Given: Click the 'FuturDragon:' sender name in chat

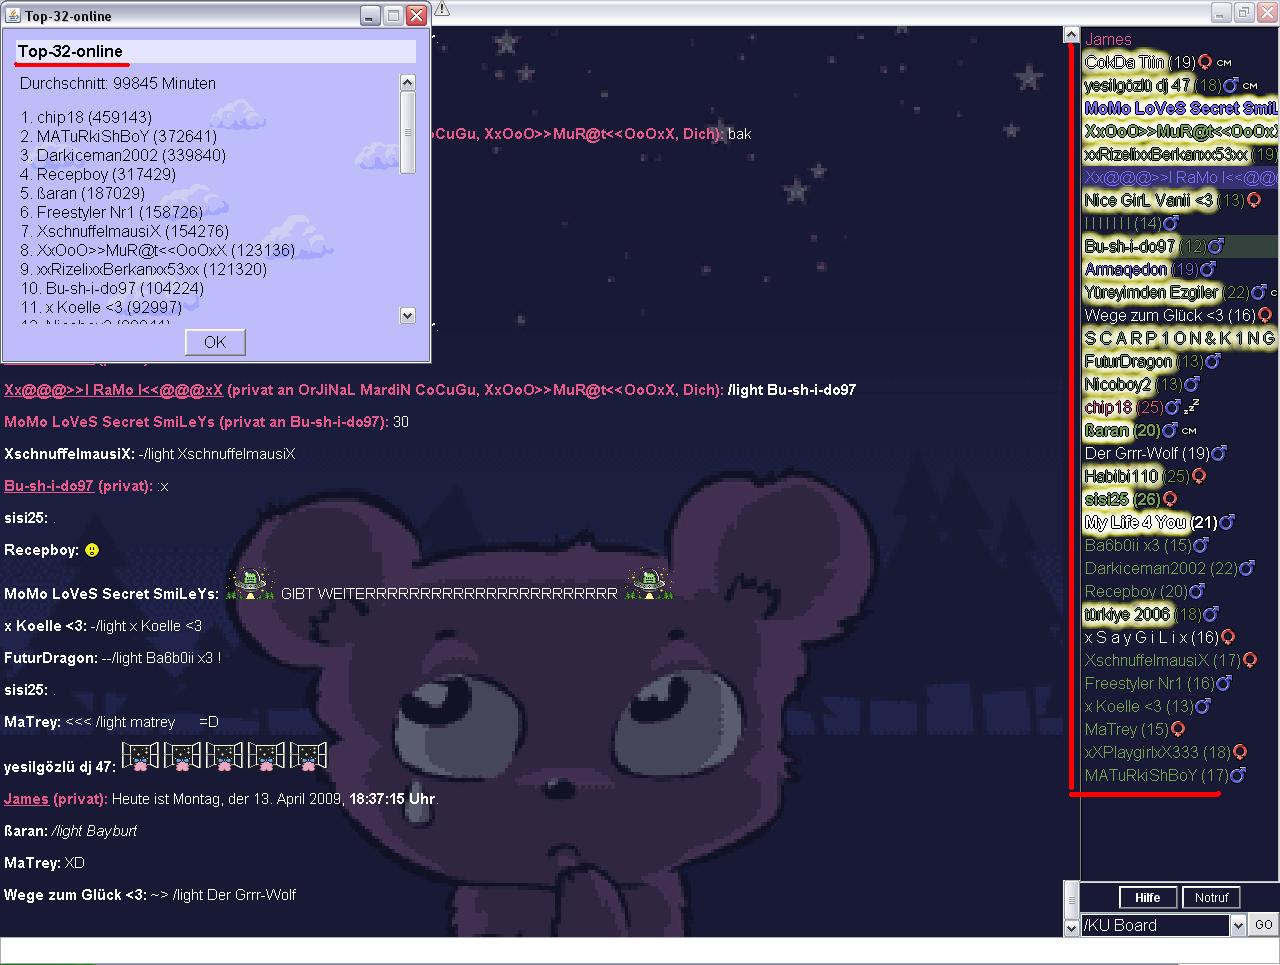Looking at the screenshot, I should click(50, 658).
